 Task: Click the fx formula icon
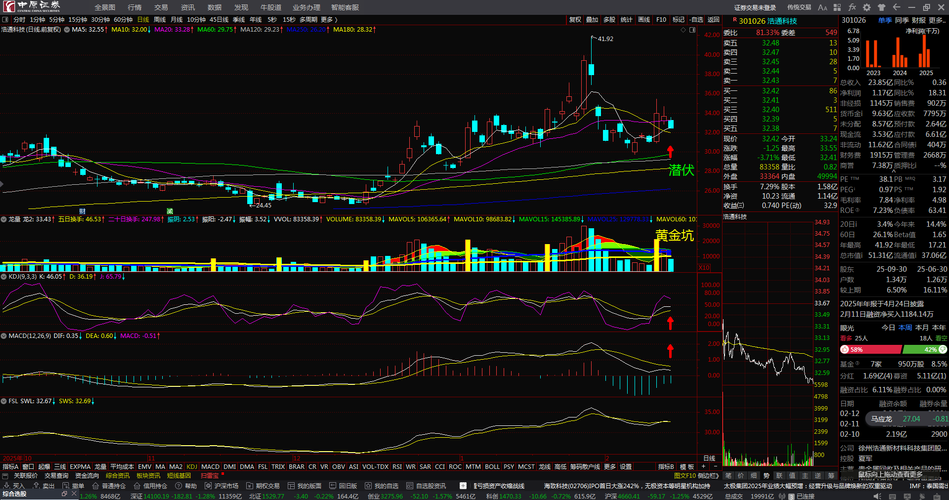click(x=852, y=7)
